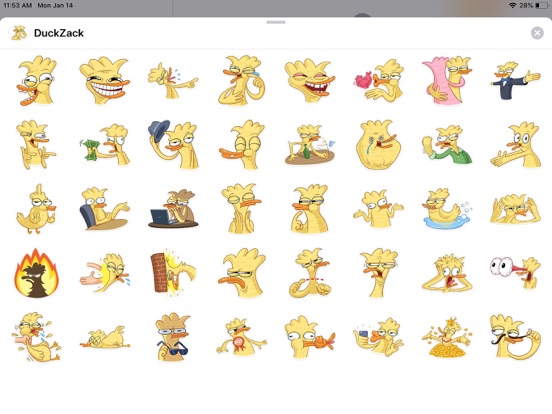Select the duck with award ribbon sticker
This screenshot has height=414, width=552.
[x=242, y=337]
